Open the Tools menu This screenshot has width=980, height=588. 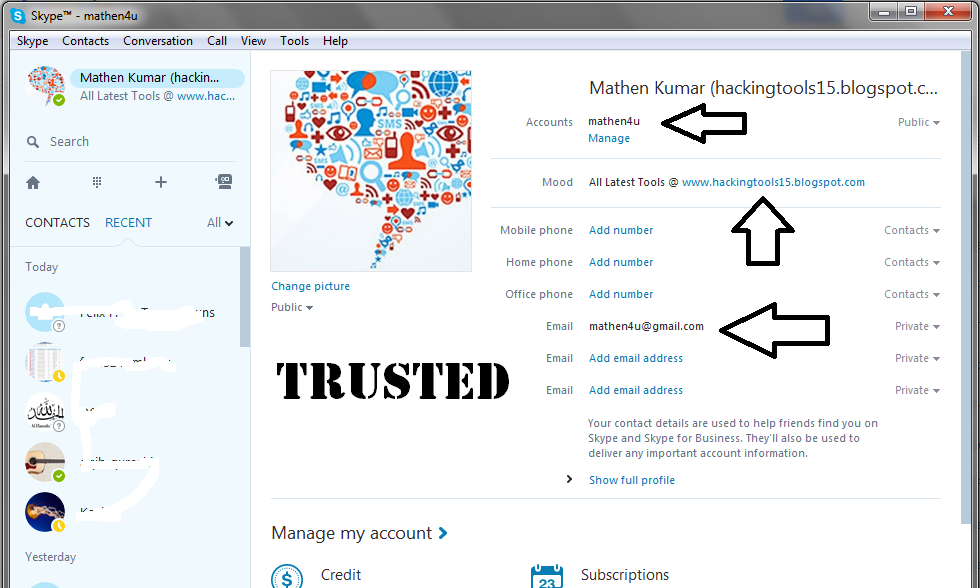coord(294,41)
